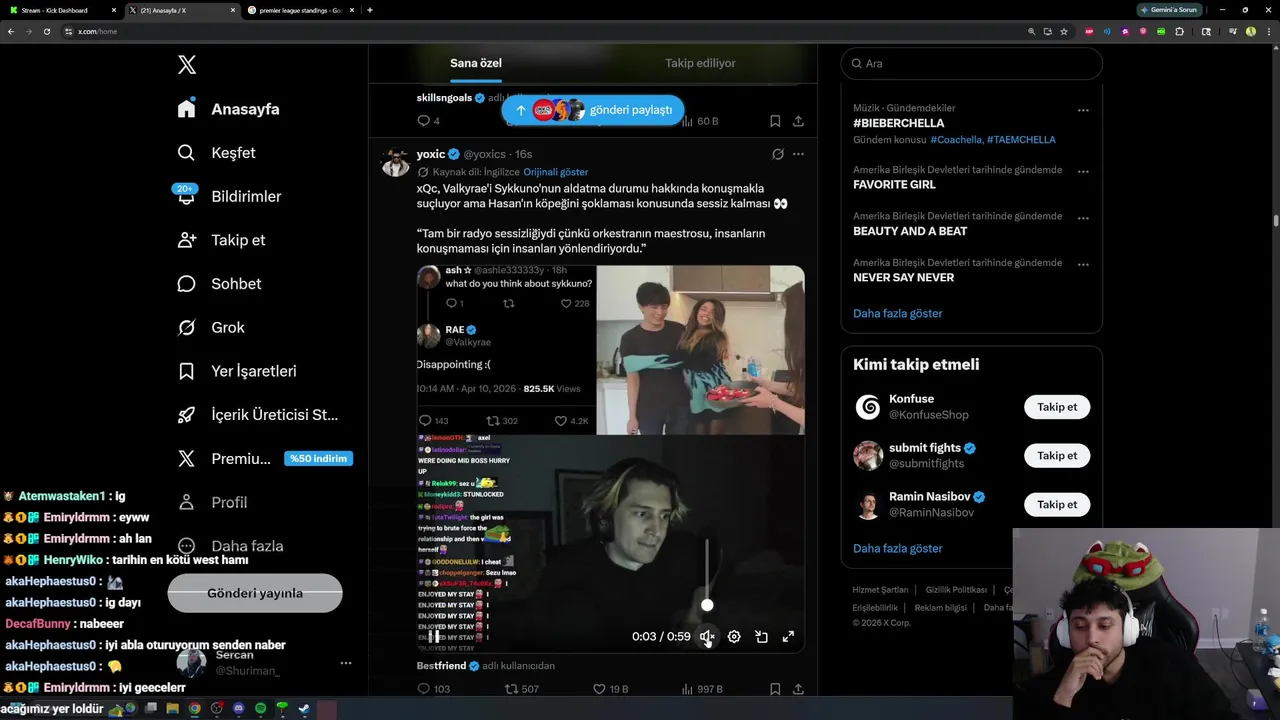The width and height of the screenshot is (1280, 720).
Task: Mute the video with speaker icon
Action: [707, 636]
